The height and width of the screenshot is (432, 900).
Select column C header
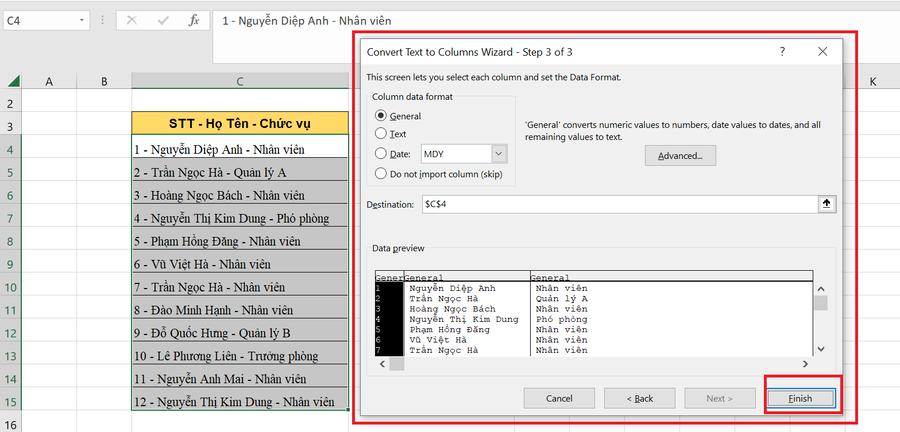click(240, 81)
